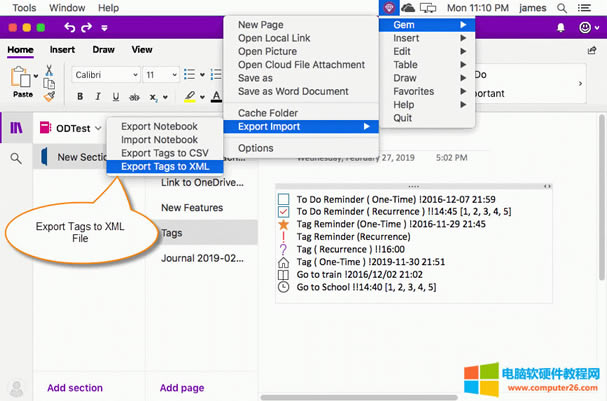This screenshot has height=401, width=607.
Task: Click the Gem diamond menu bar icon
Action: tap(389, 7)
